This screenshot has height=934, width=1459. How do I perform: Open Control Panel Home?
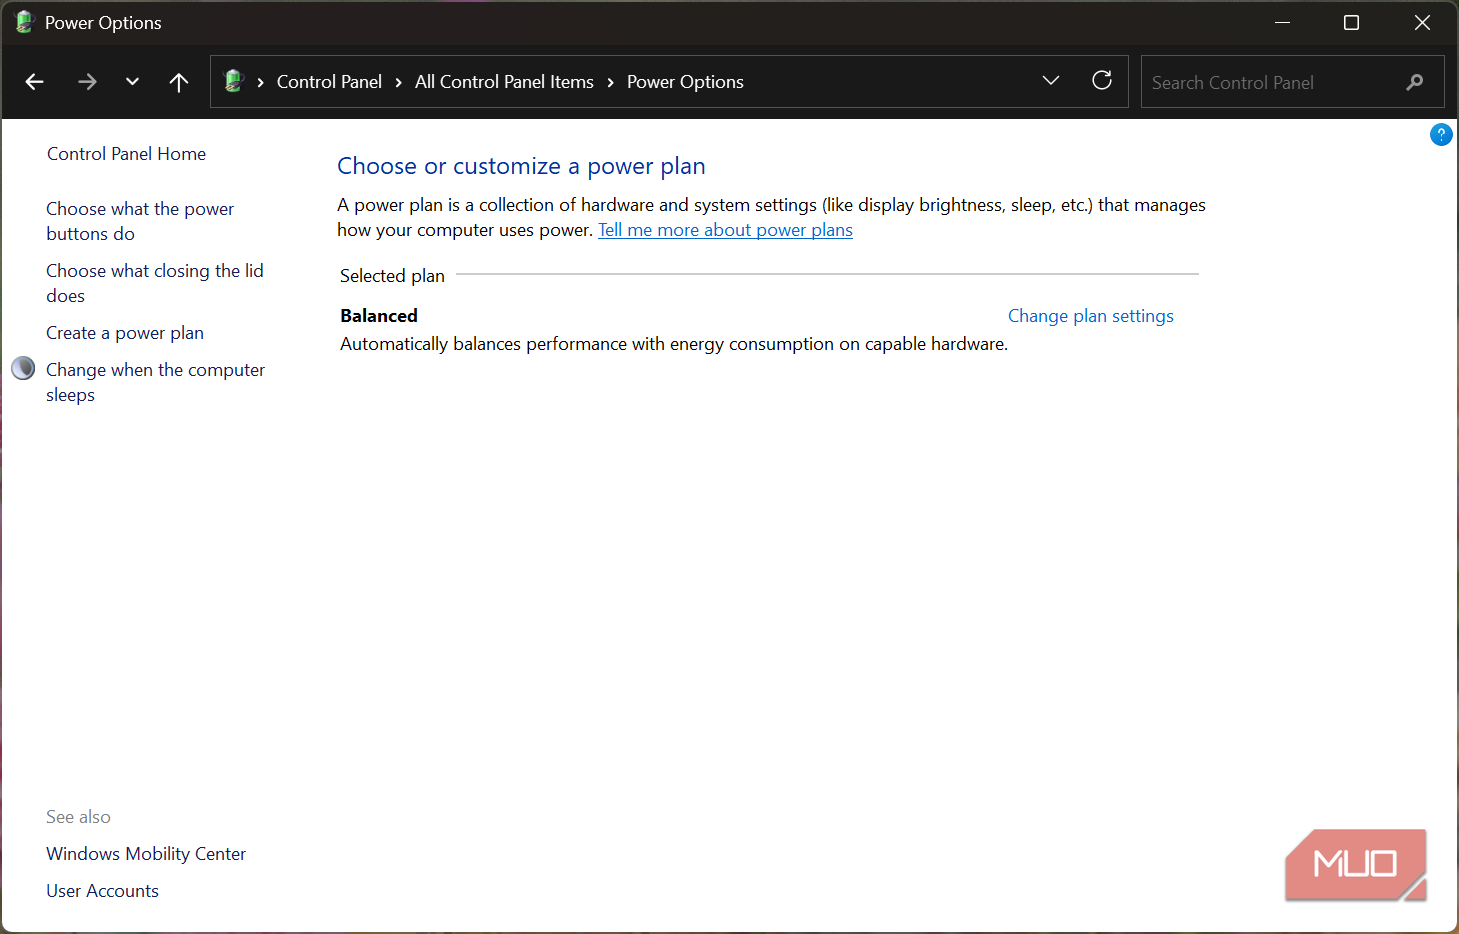tap(126, 154)
